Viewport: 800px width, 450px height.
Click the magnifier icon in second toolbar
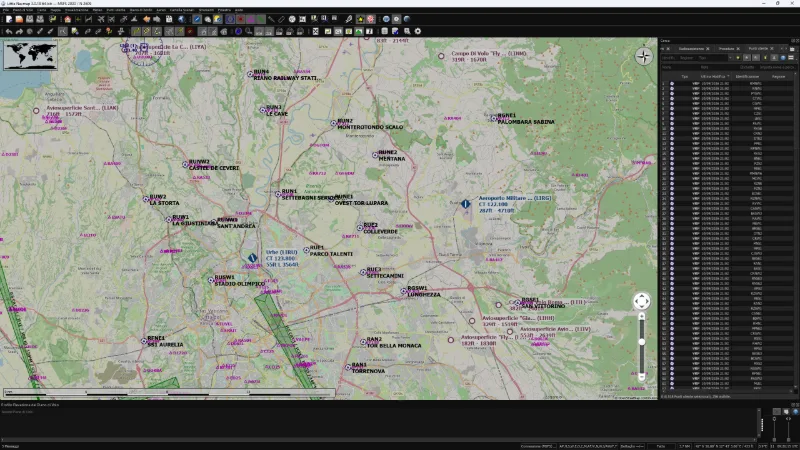(248, 32)
